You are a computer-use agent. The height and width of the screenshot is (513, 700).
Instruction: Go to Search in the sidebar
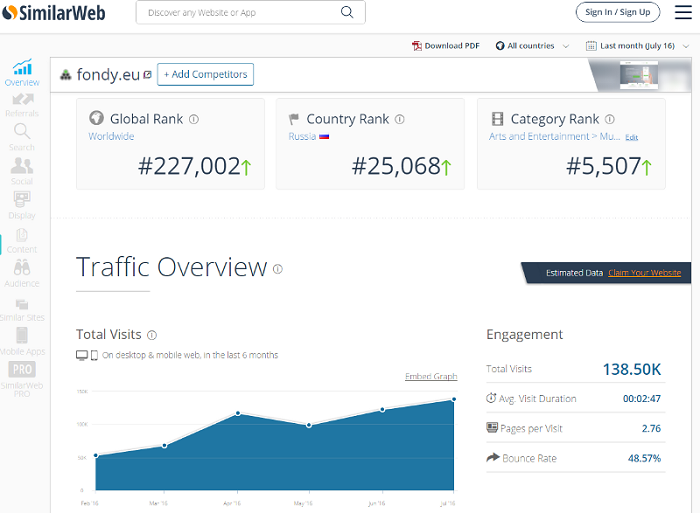[x=22, y=138]
